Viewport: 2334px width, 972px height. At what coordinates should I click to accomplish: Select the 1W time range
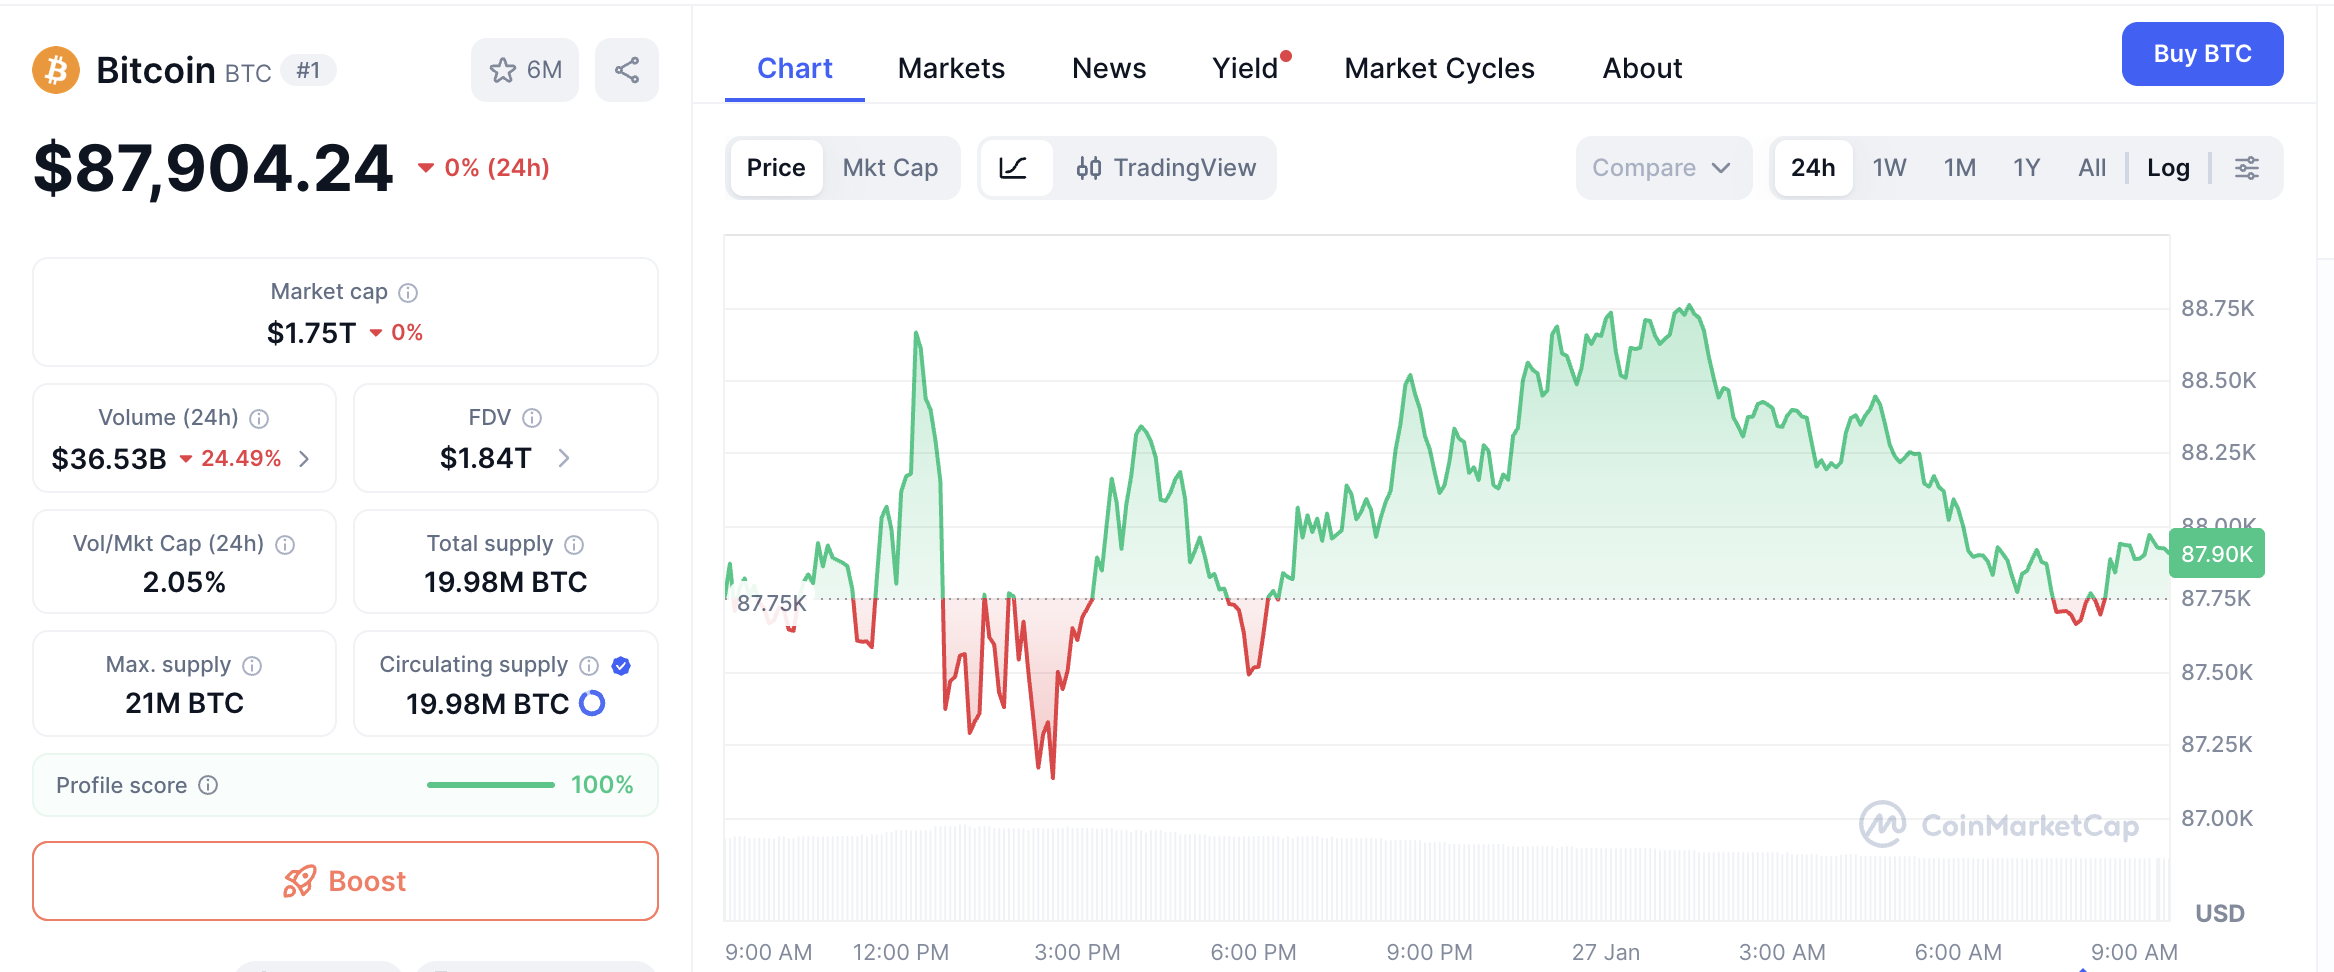[x=1889, y=168]
